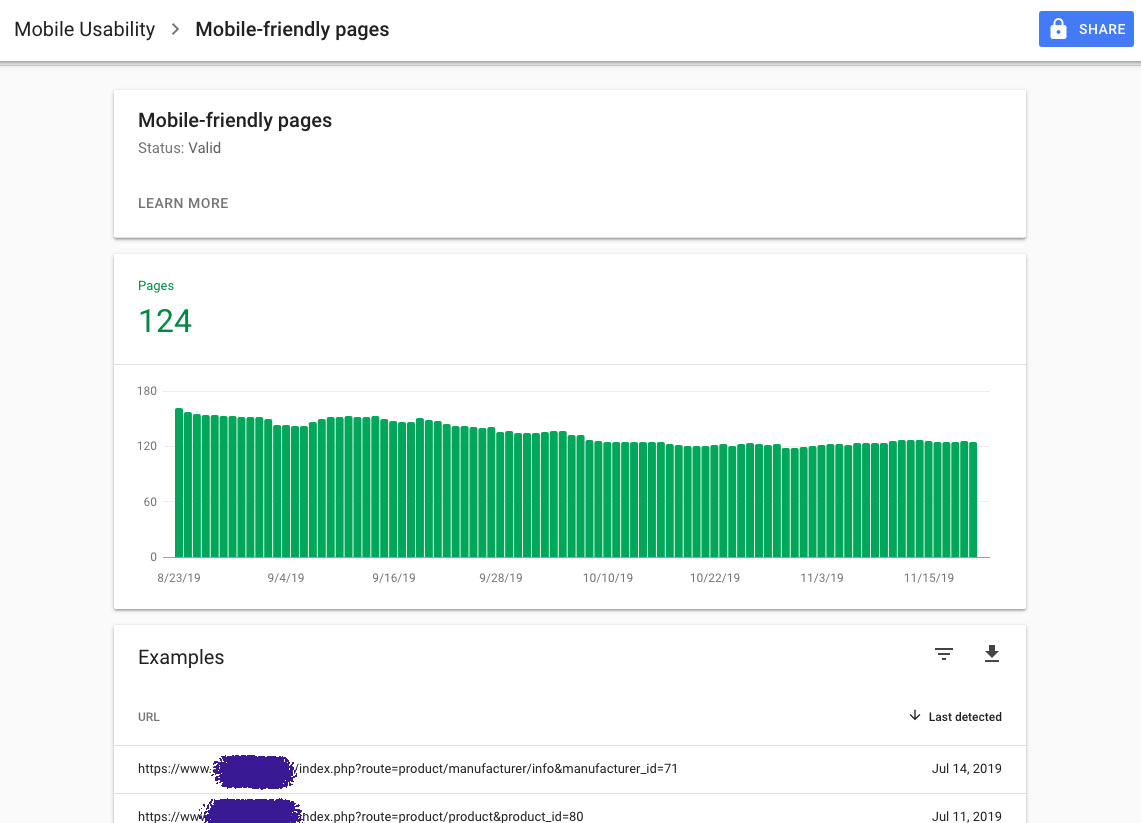Image resolution: width=1141 pixels, height=823 pixels.
Task: Click the Pages 124 metric
Action: [x=165, y=321]
